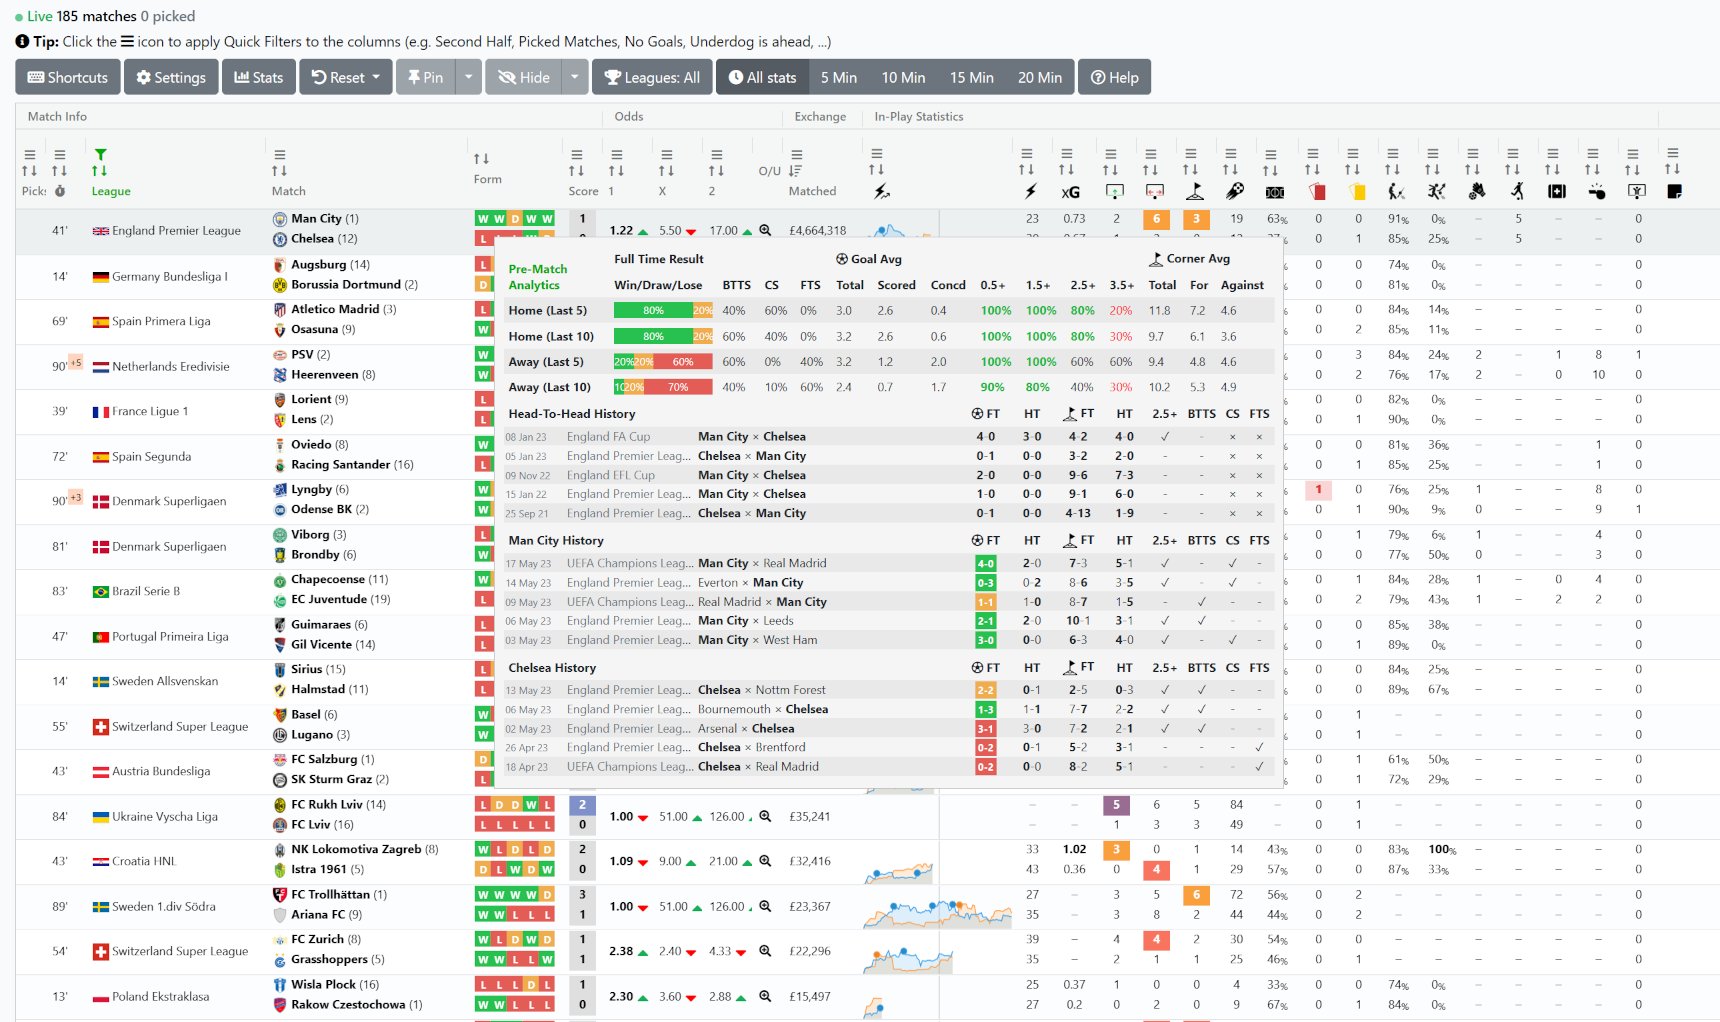Click Away (Last 5) win/draw/lose bar

[x=663, y=361]
